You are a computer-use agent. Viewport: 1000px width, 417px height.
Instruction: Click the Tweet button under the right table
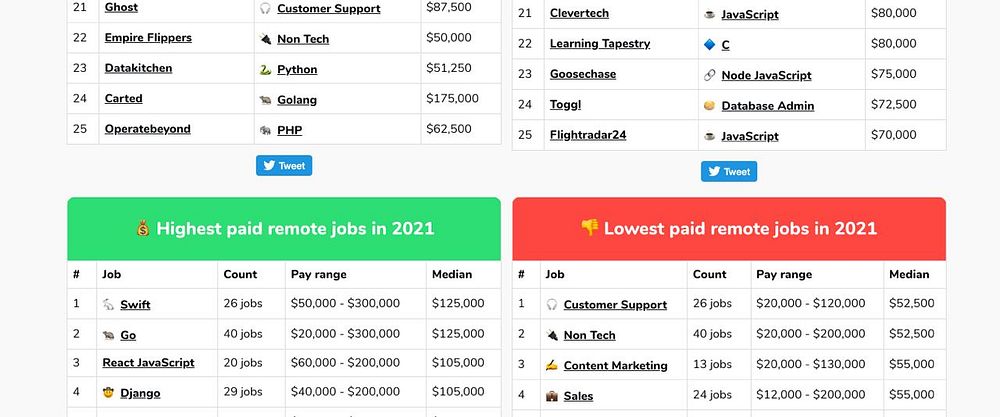pyautogui.click(x=729, y=172)
